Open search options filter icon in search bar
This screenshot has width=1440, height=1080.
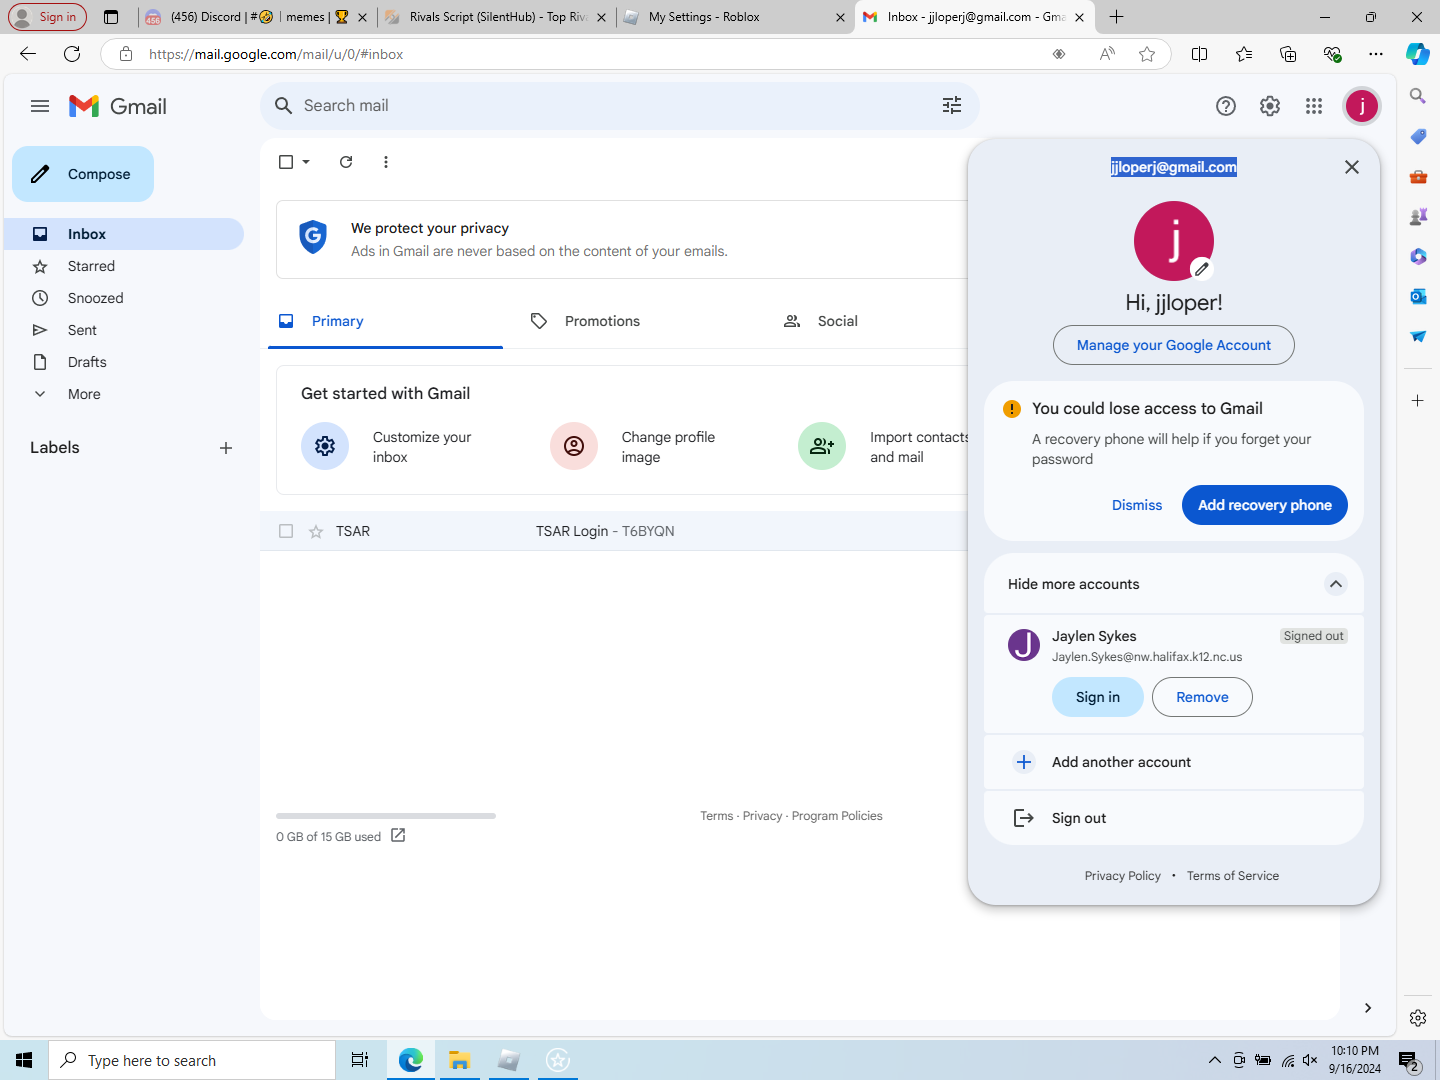[952, 106]
